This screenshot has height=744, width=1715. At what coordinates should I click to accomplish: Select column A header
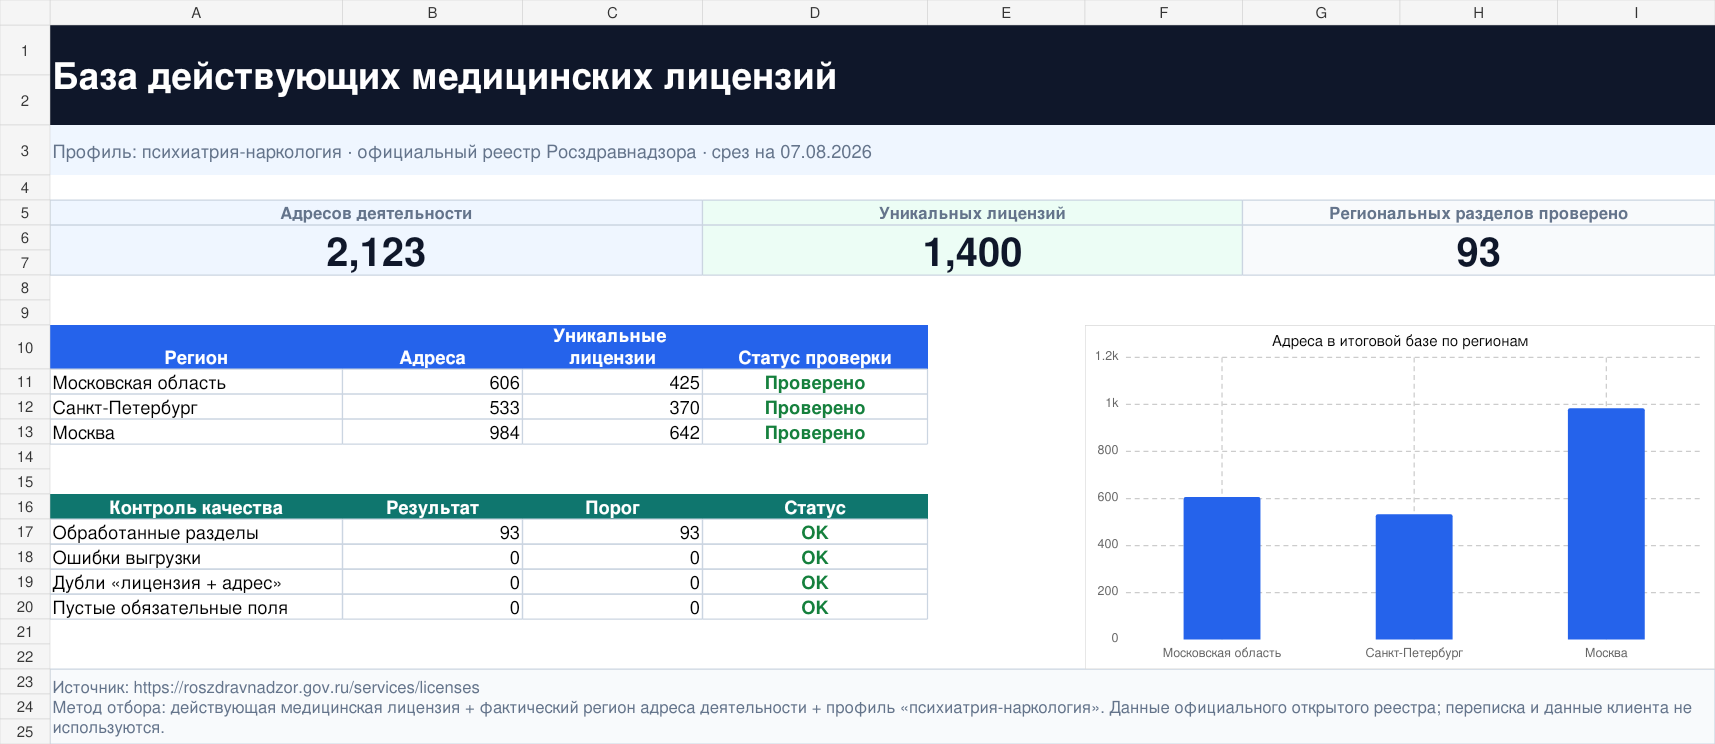196,12
